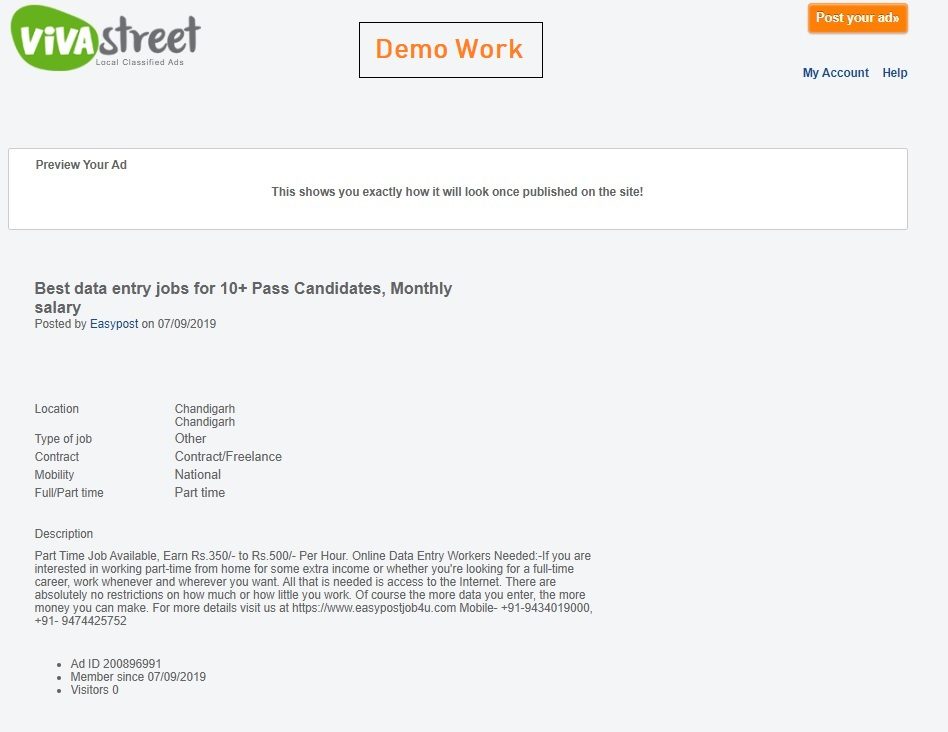This screenshot has width=948, height=732.
Task: Click the Member since 07/09/2019 item
Action: click(138, 677)
